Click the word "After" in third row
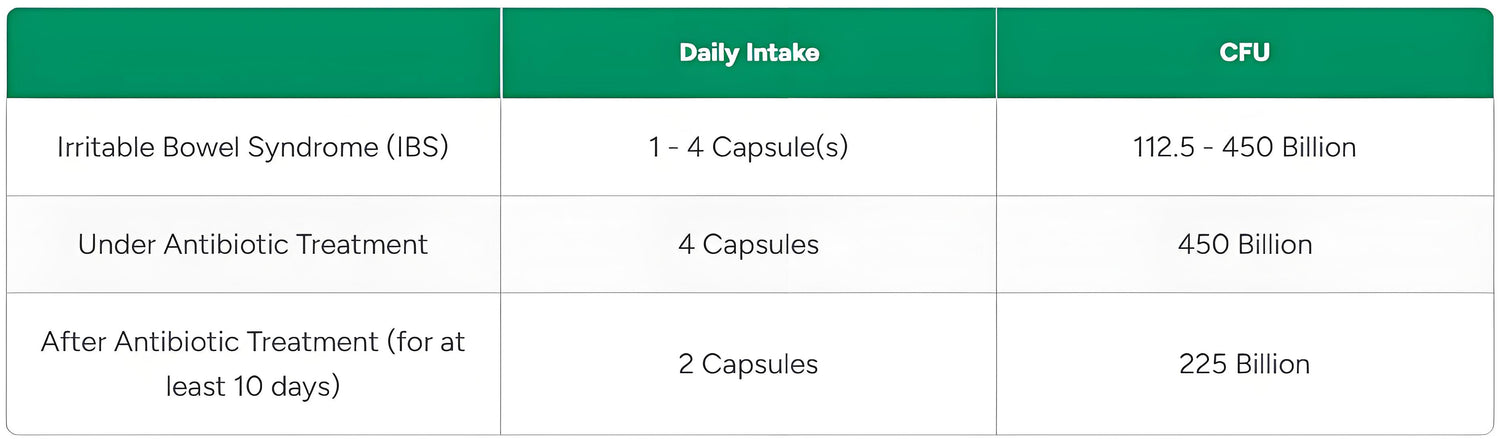The width and height of the screenshot is (1500, 439). click(73, 341)
